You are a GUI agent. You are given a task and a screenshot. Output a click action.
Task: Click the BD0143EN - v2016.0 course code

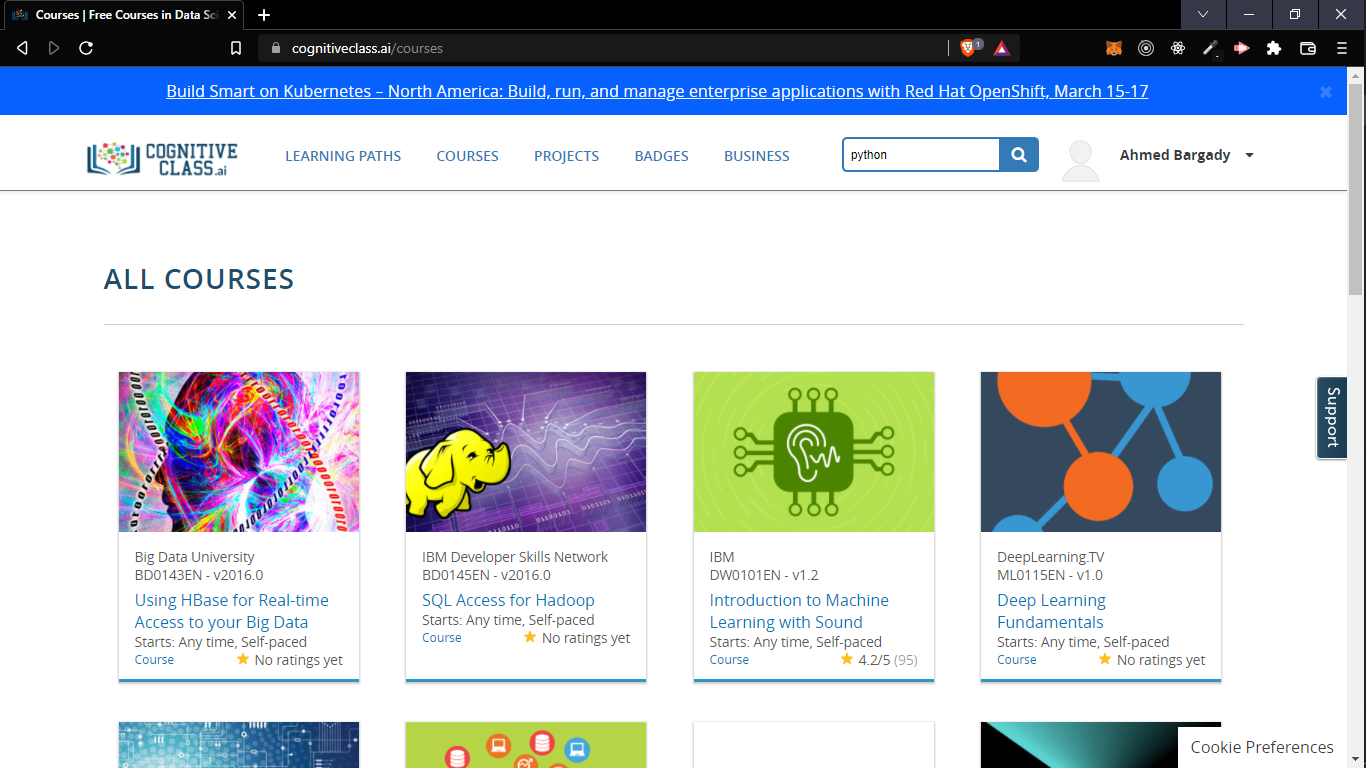click(199, 575)
